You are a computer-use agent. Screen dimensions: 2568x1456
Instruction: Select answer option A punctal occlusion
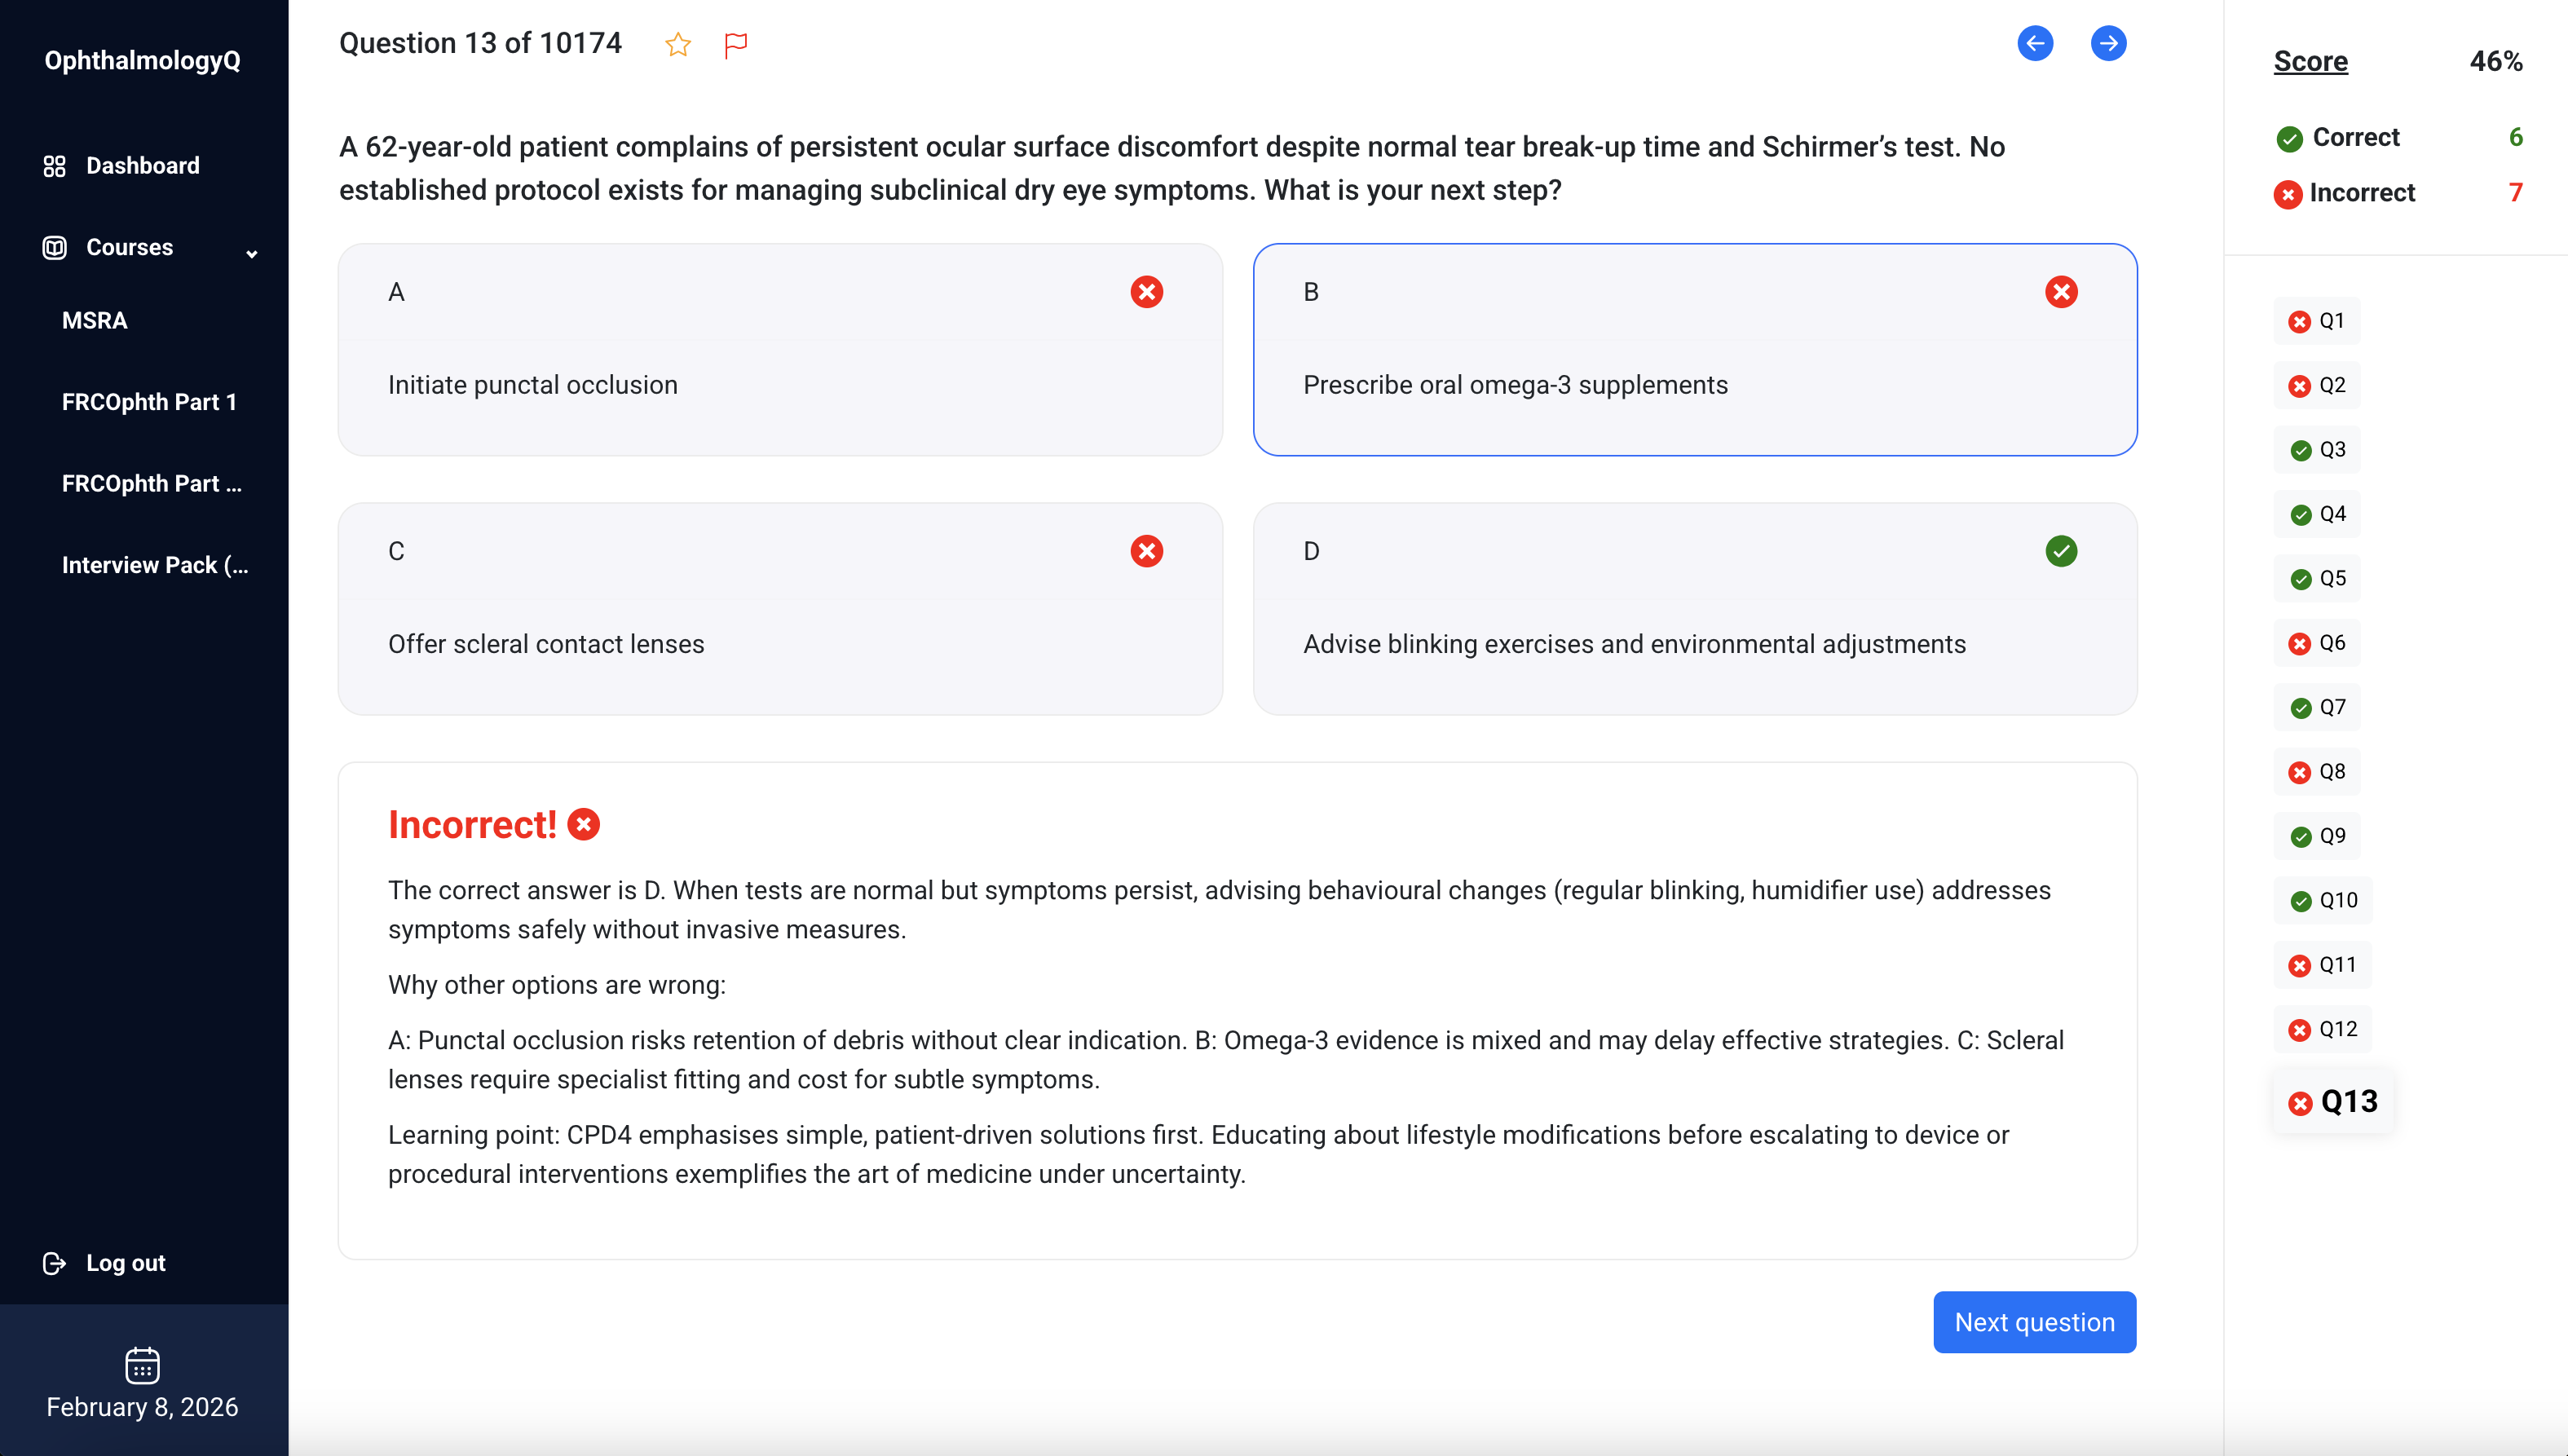click(x=780, y=350)
